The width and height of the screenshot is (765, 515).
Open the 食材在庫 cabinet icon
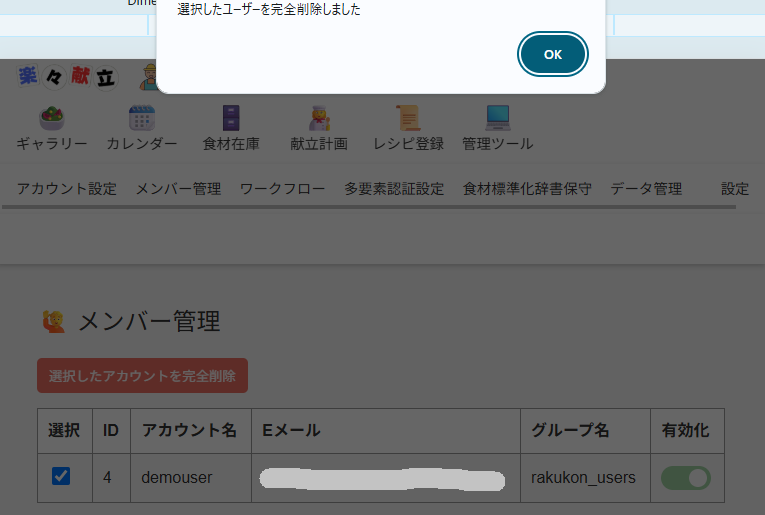tap(231, 118)
